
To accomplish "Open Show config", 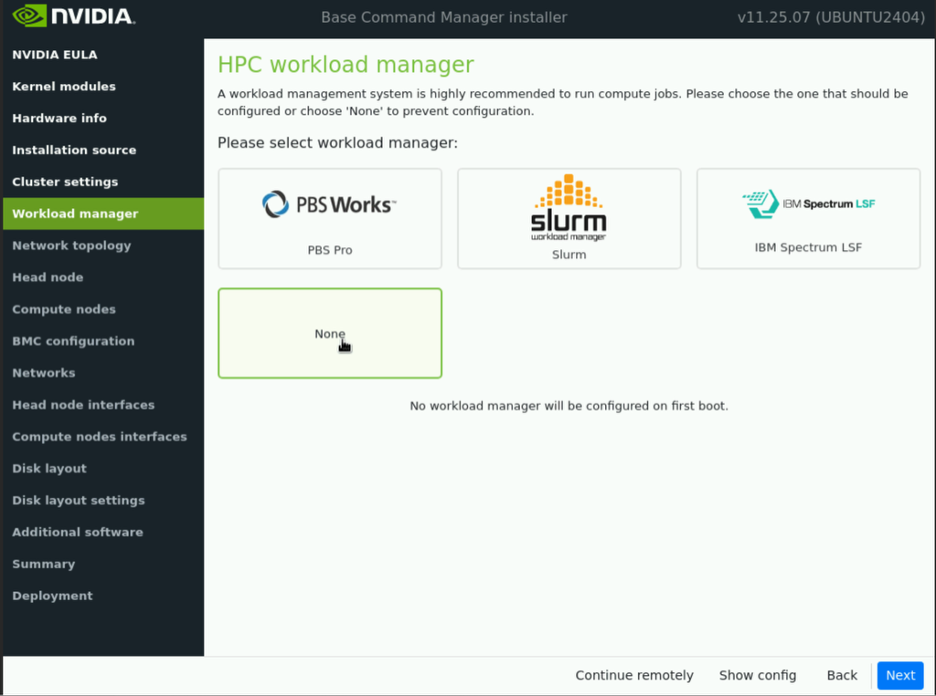I will (x=757, y=675).
